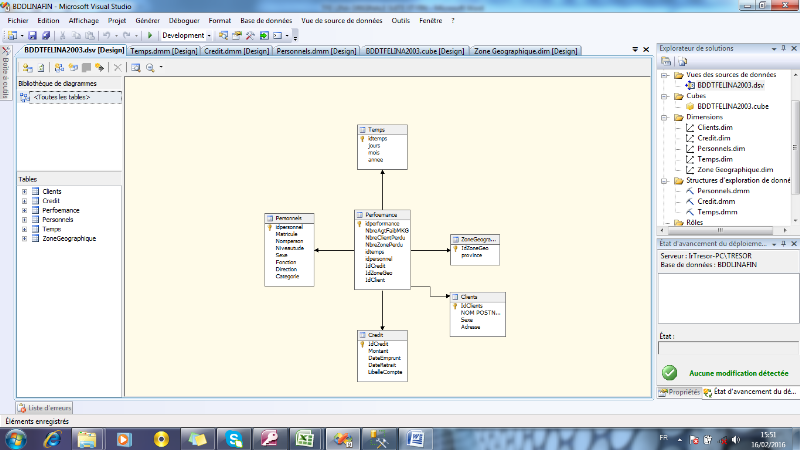
Task: Click the Undo arrow icon
Action: (106, 35)
